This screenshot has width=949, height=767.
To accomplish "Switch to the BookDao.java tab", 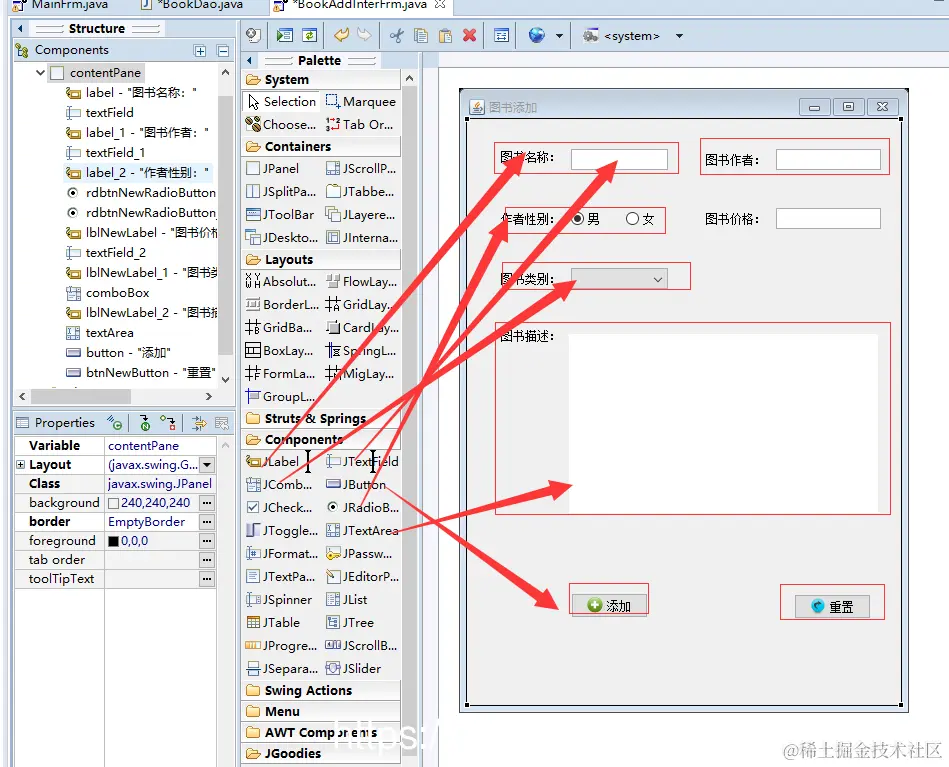I will click(192, 5).
